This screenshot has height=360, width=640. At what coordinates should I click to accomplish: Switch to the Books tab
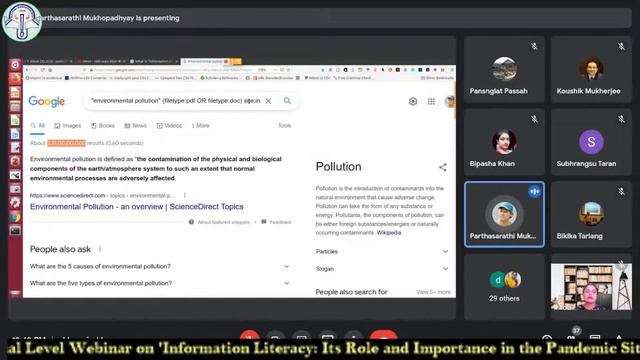point(103,126)
